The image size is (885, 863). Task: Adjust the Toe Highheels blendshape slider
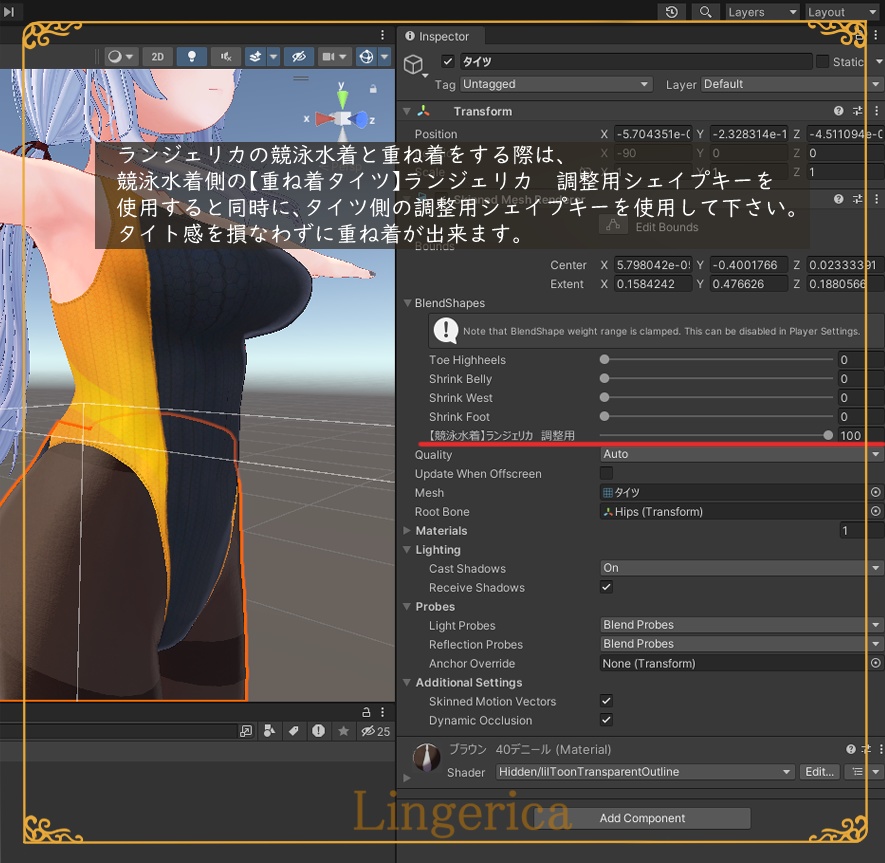point(717,359)
